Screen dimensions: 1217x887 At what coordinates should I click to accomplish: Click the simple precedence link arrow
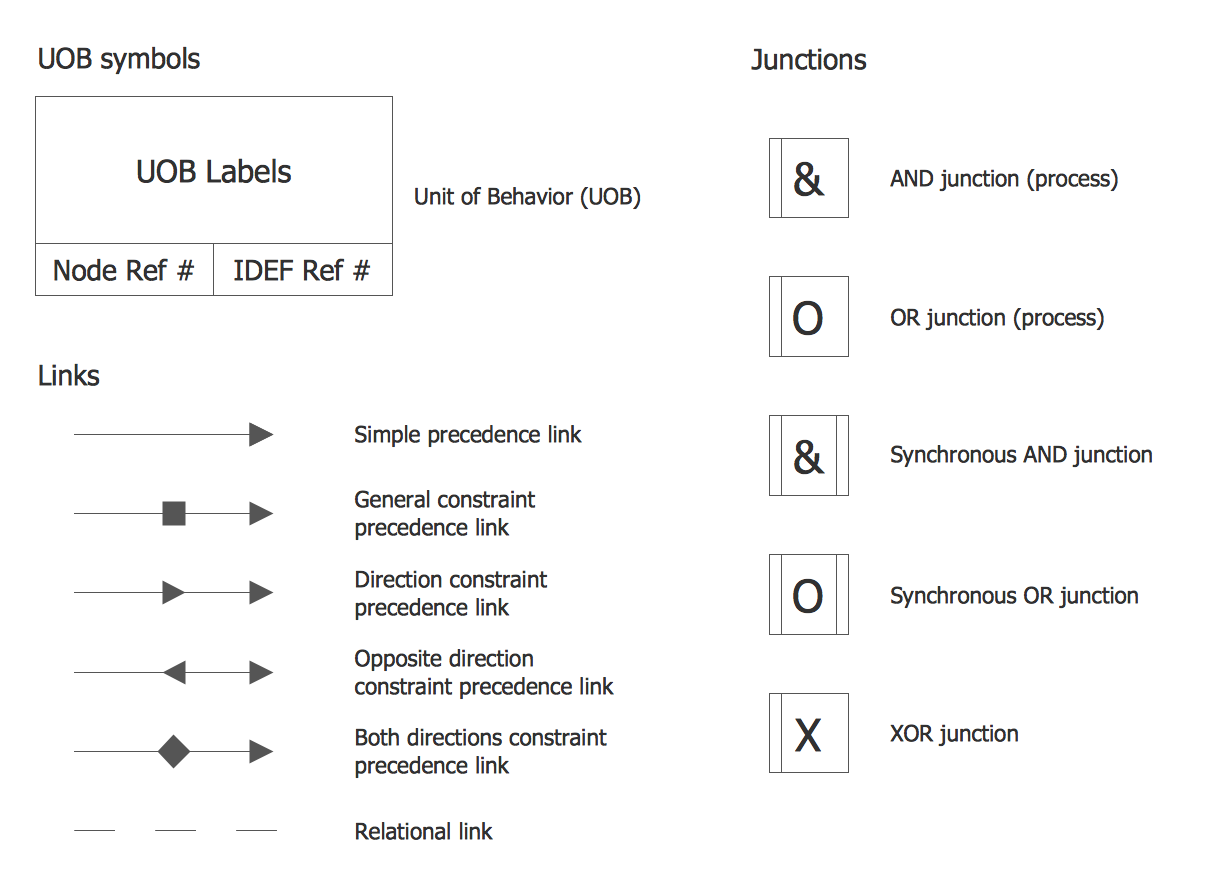pos(173,434)
